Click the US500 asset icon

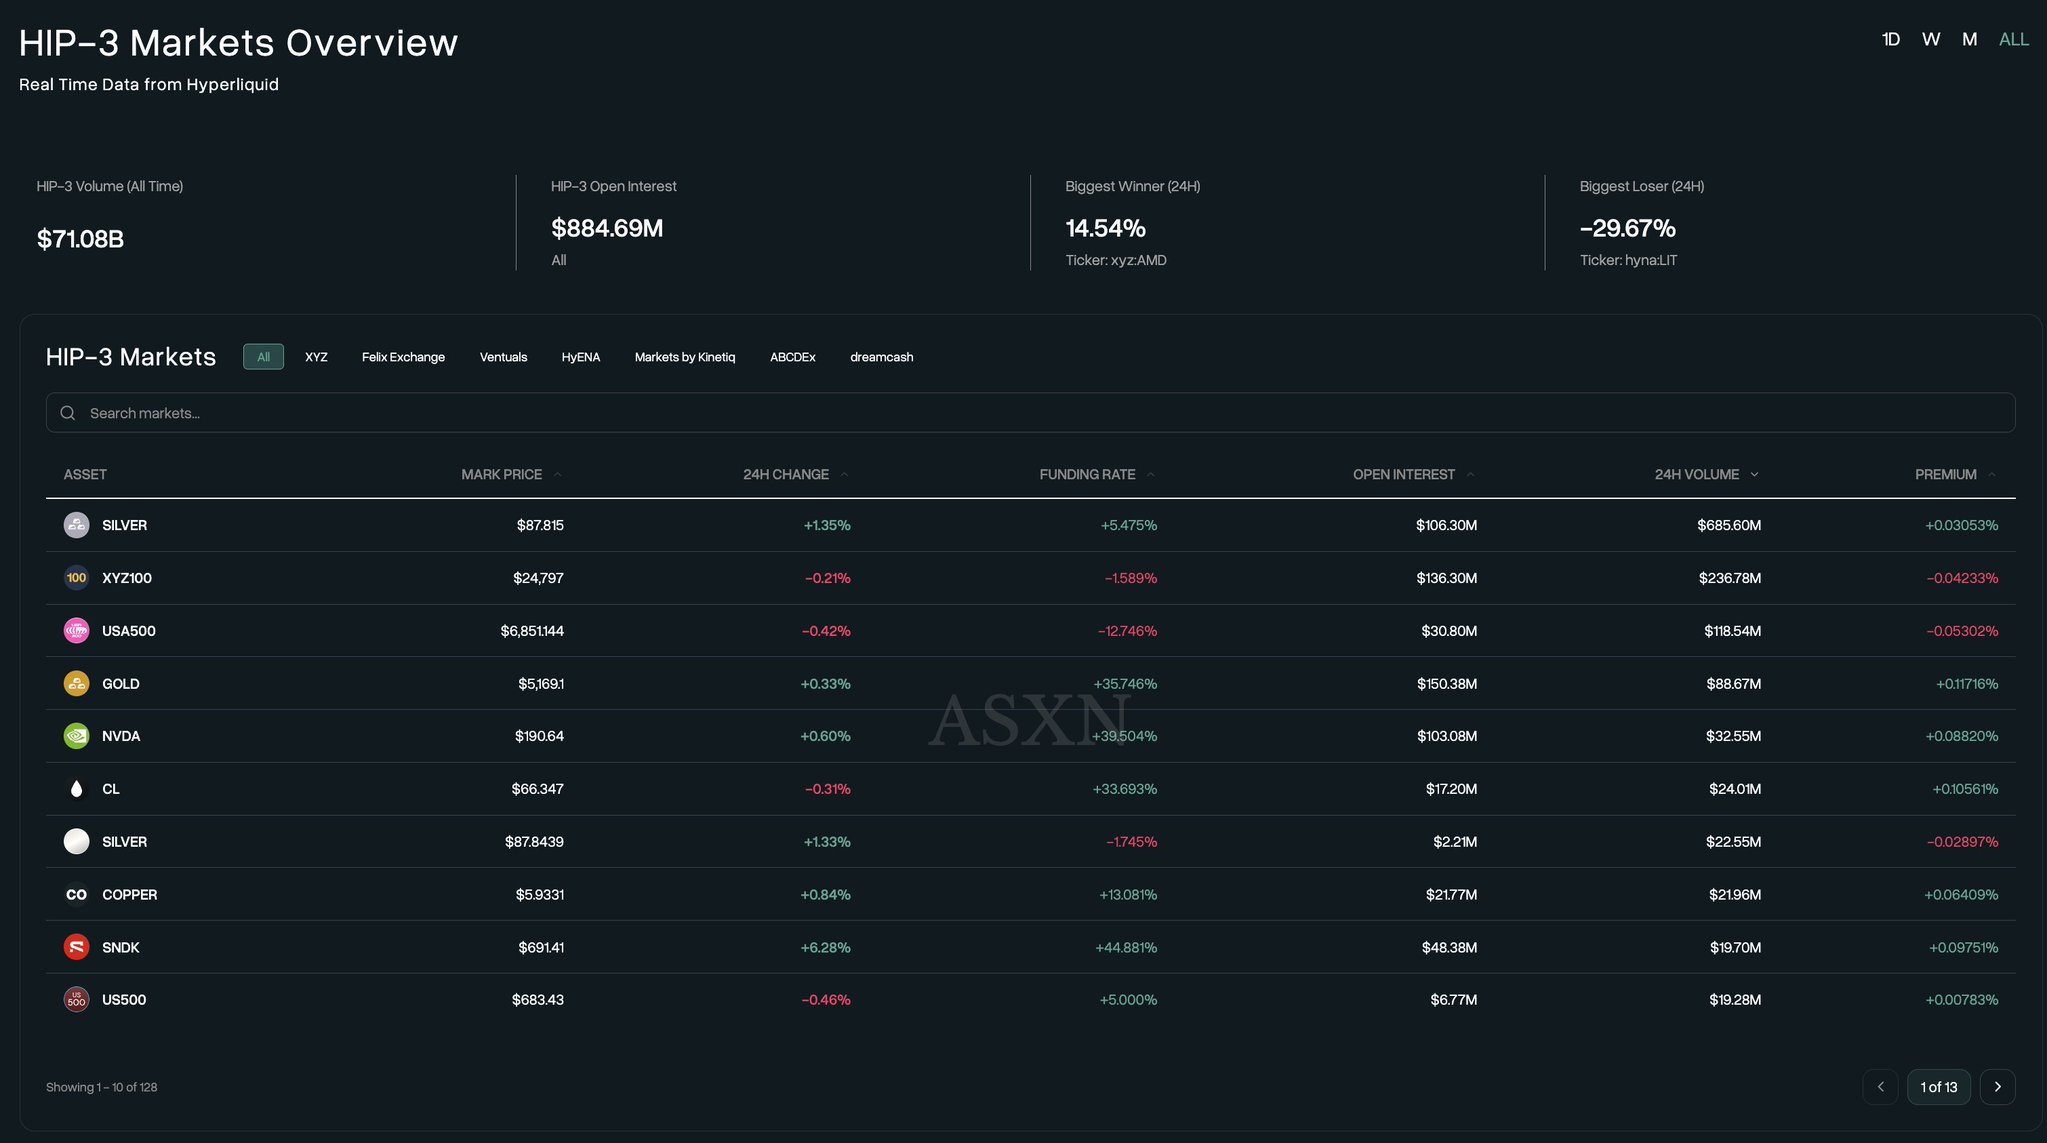pyautogui.click(x=76, y=1000)
